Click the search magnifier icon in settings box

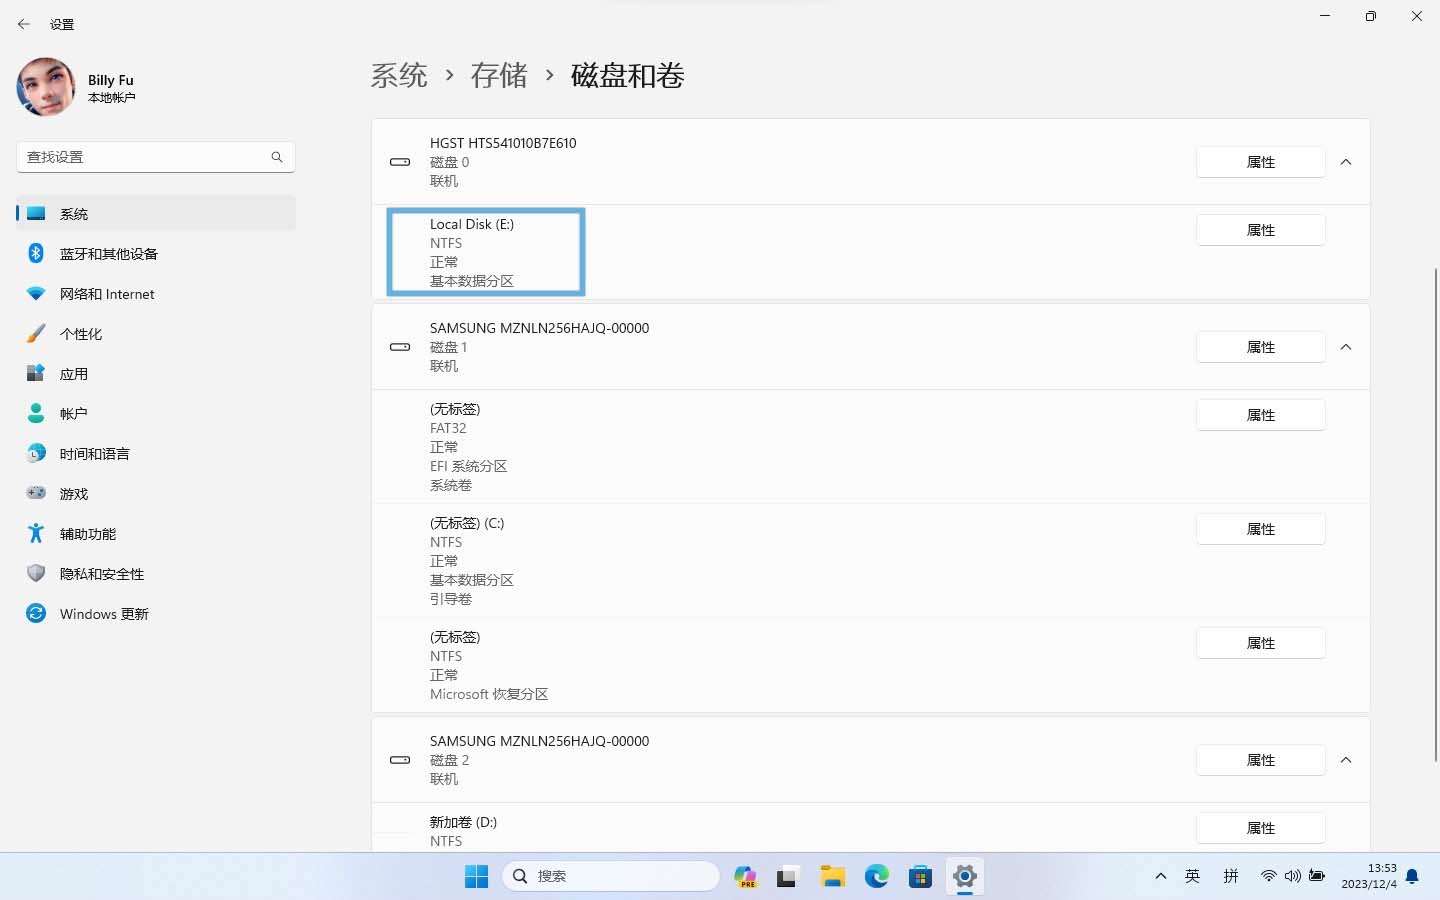277,157
